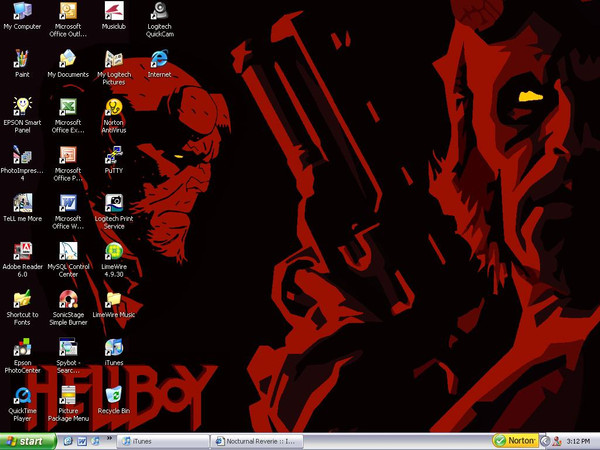Open MySQL Control Center shortcut

pyautogui.click(x=68, y=260)
